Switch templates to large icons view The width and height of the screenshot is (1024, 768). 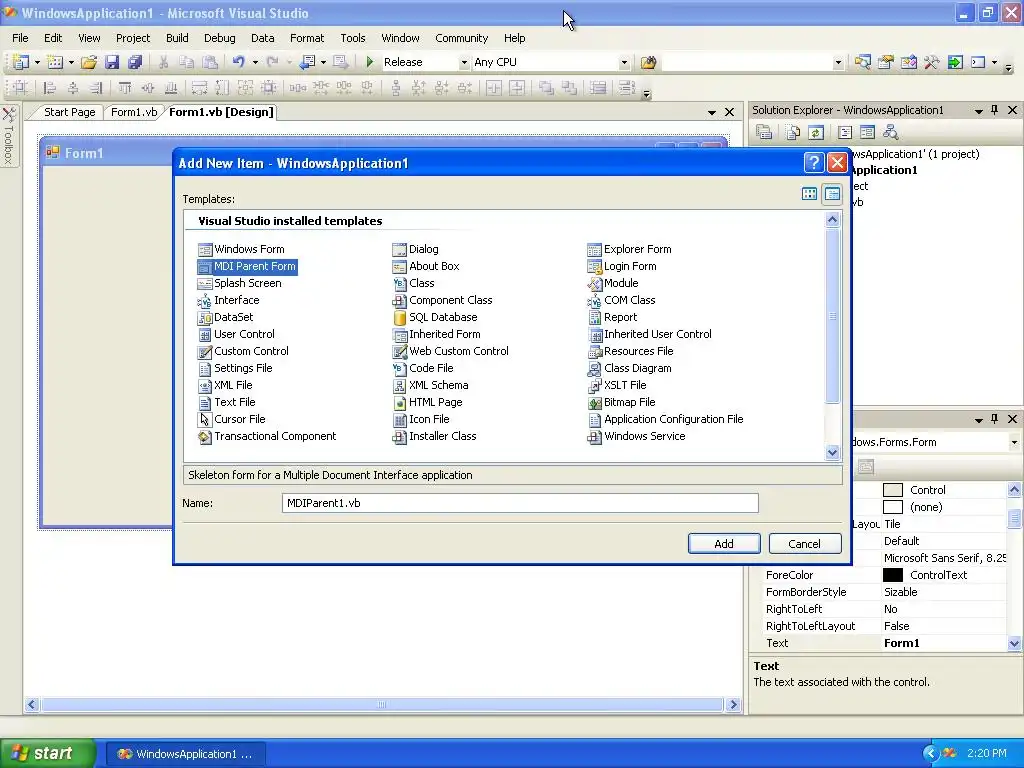(809, 194)
